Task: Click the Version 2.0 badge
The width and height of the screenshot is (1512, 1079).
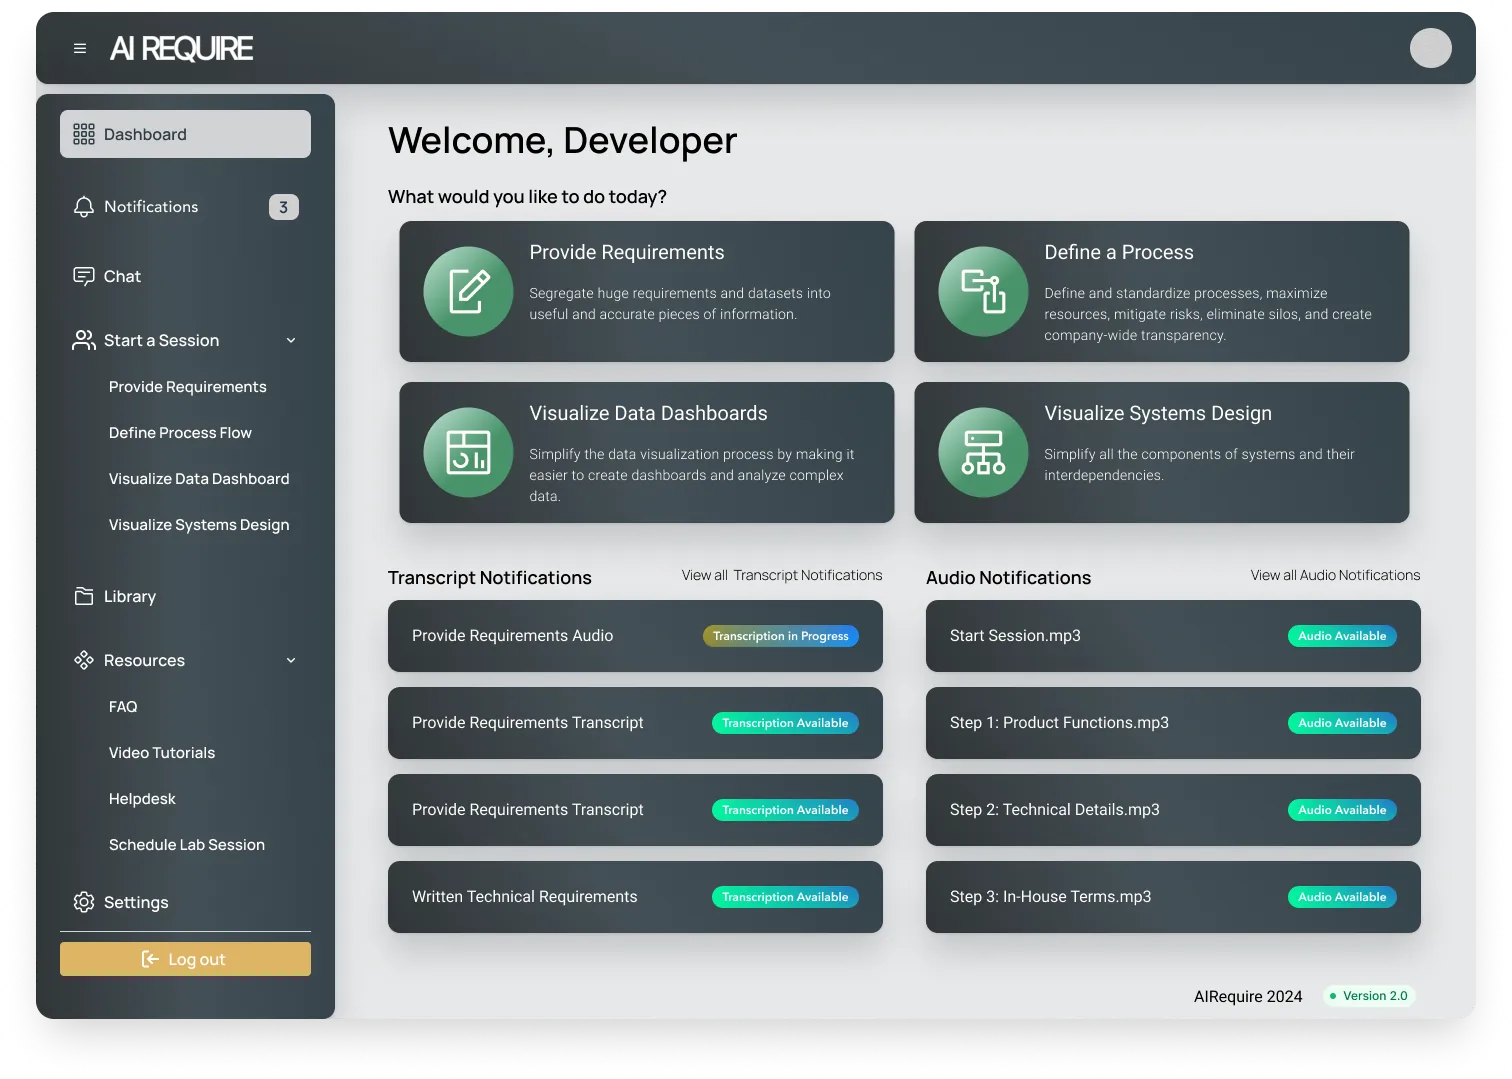Action: pyautogui.click(x=1369, y=996)
